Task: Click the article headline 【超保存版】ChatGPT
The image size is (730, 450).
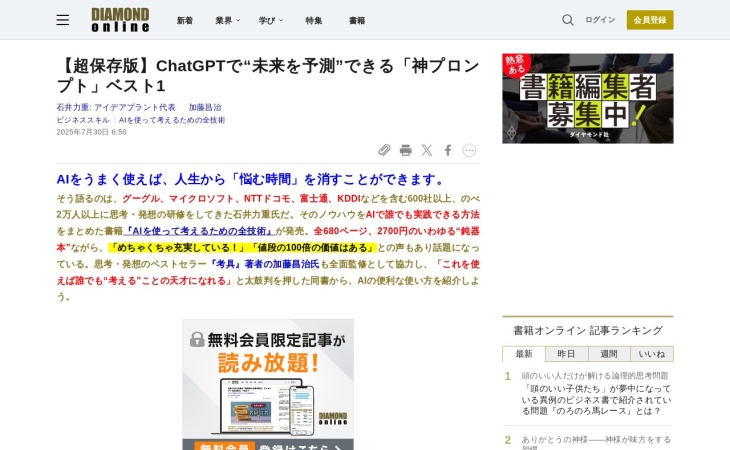Action: (x=268, y=76)
